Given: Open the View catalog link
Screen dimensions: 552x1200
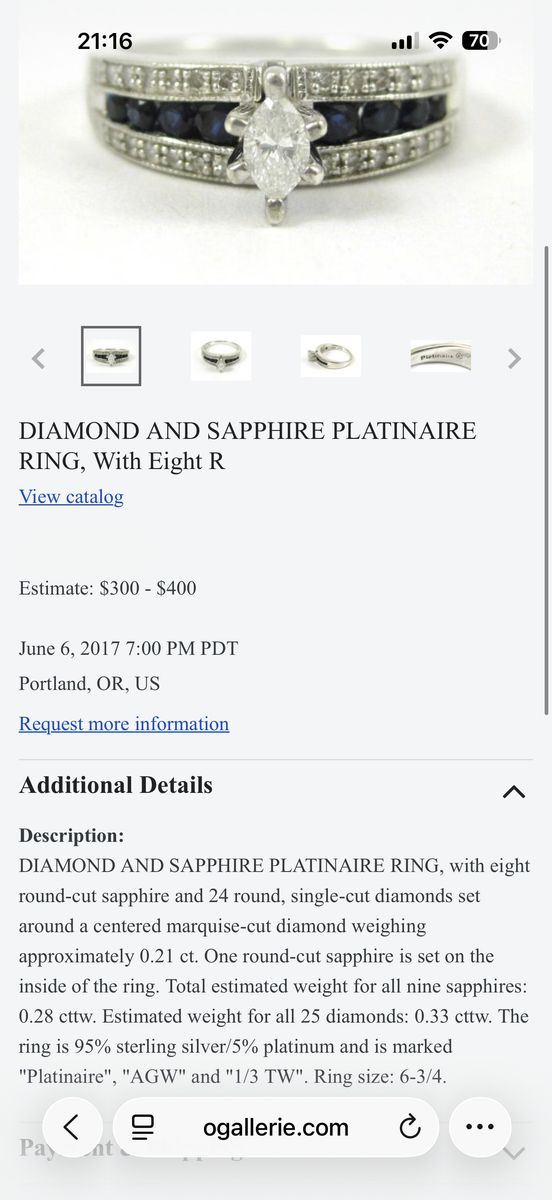Looking at the screenshot, I should [x=71, y=497].
